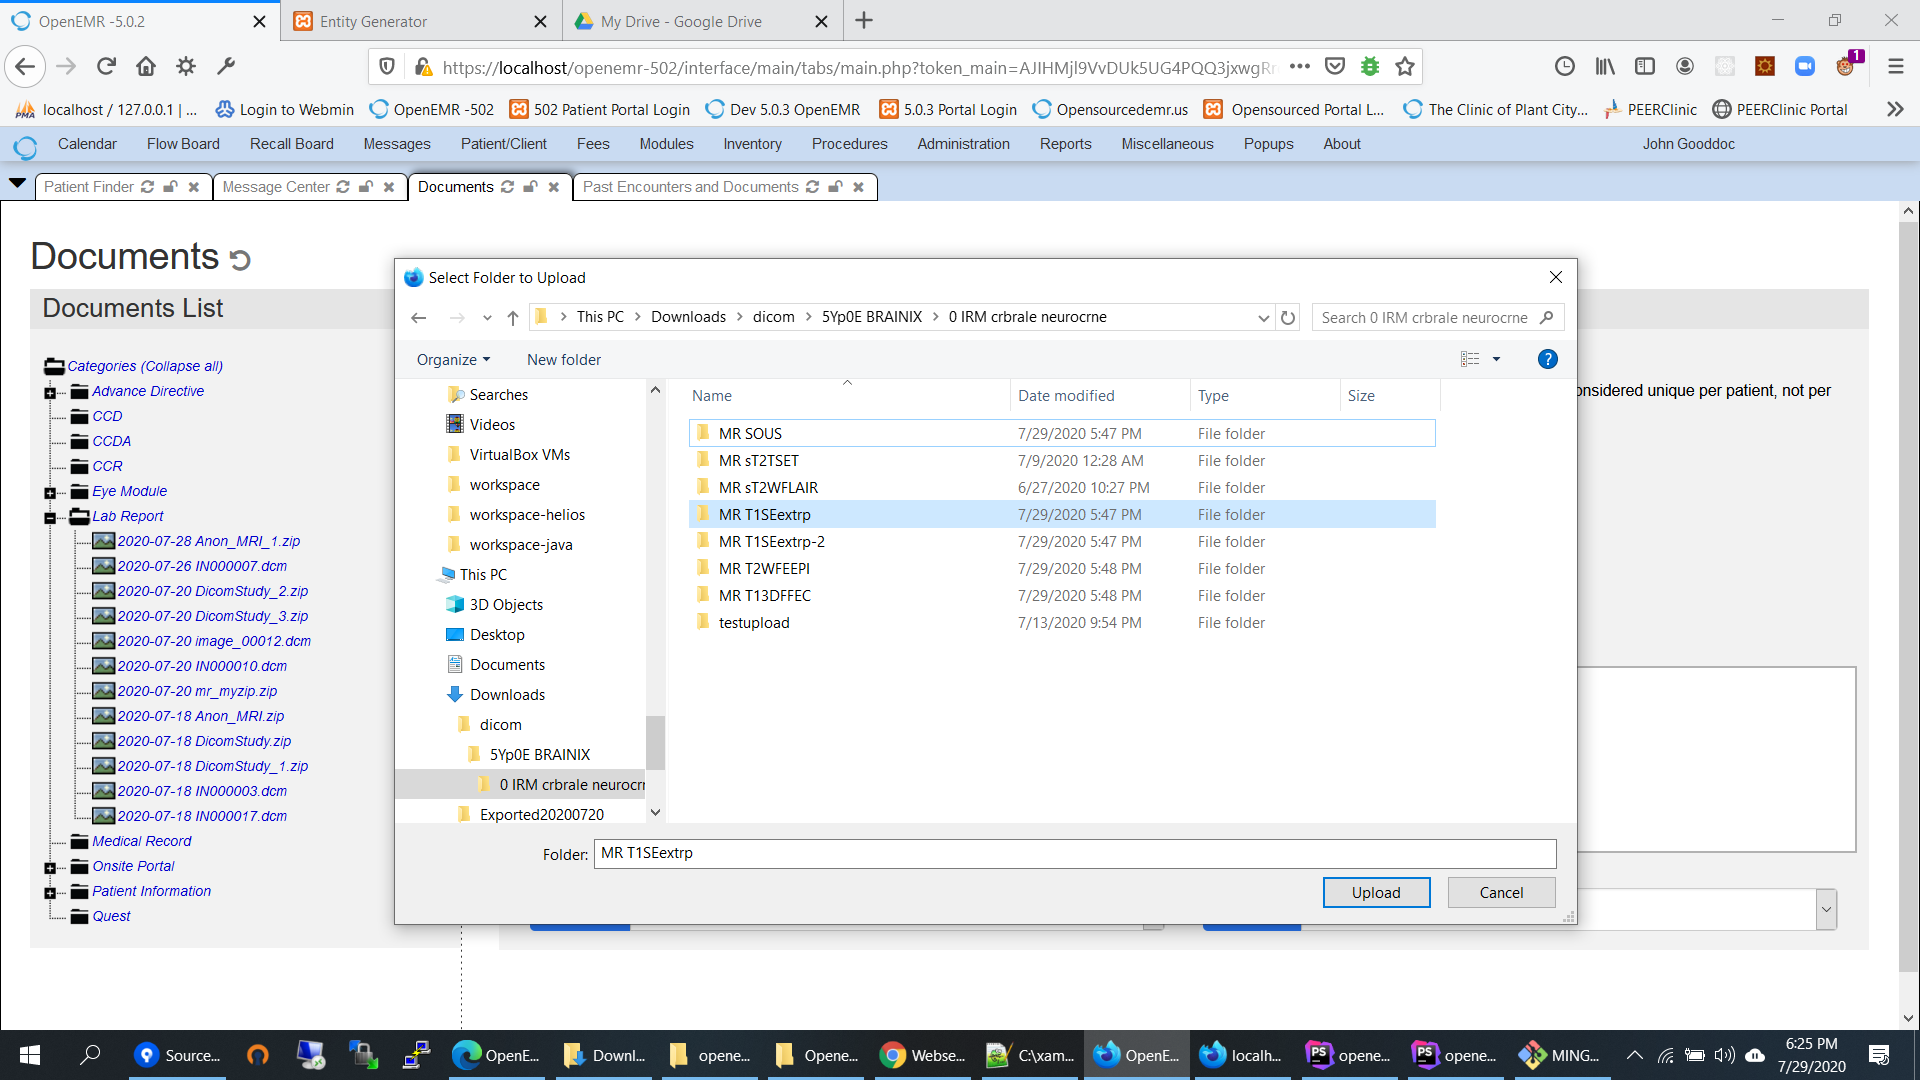Open the Windows taskbar search icon
1920x1080 pixels.
(91, 1054)
